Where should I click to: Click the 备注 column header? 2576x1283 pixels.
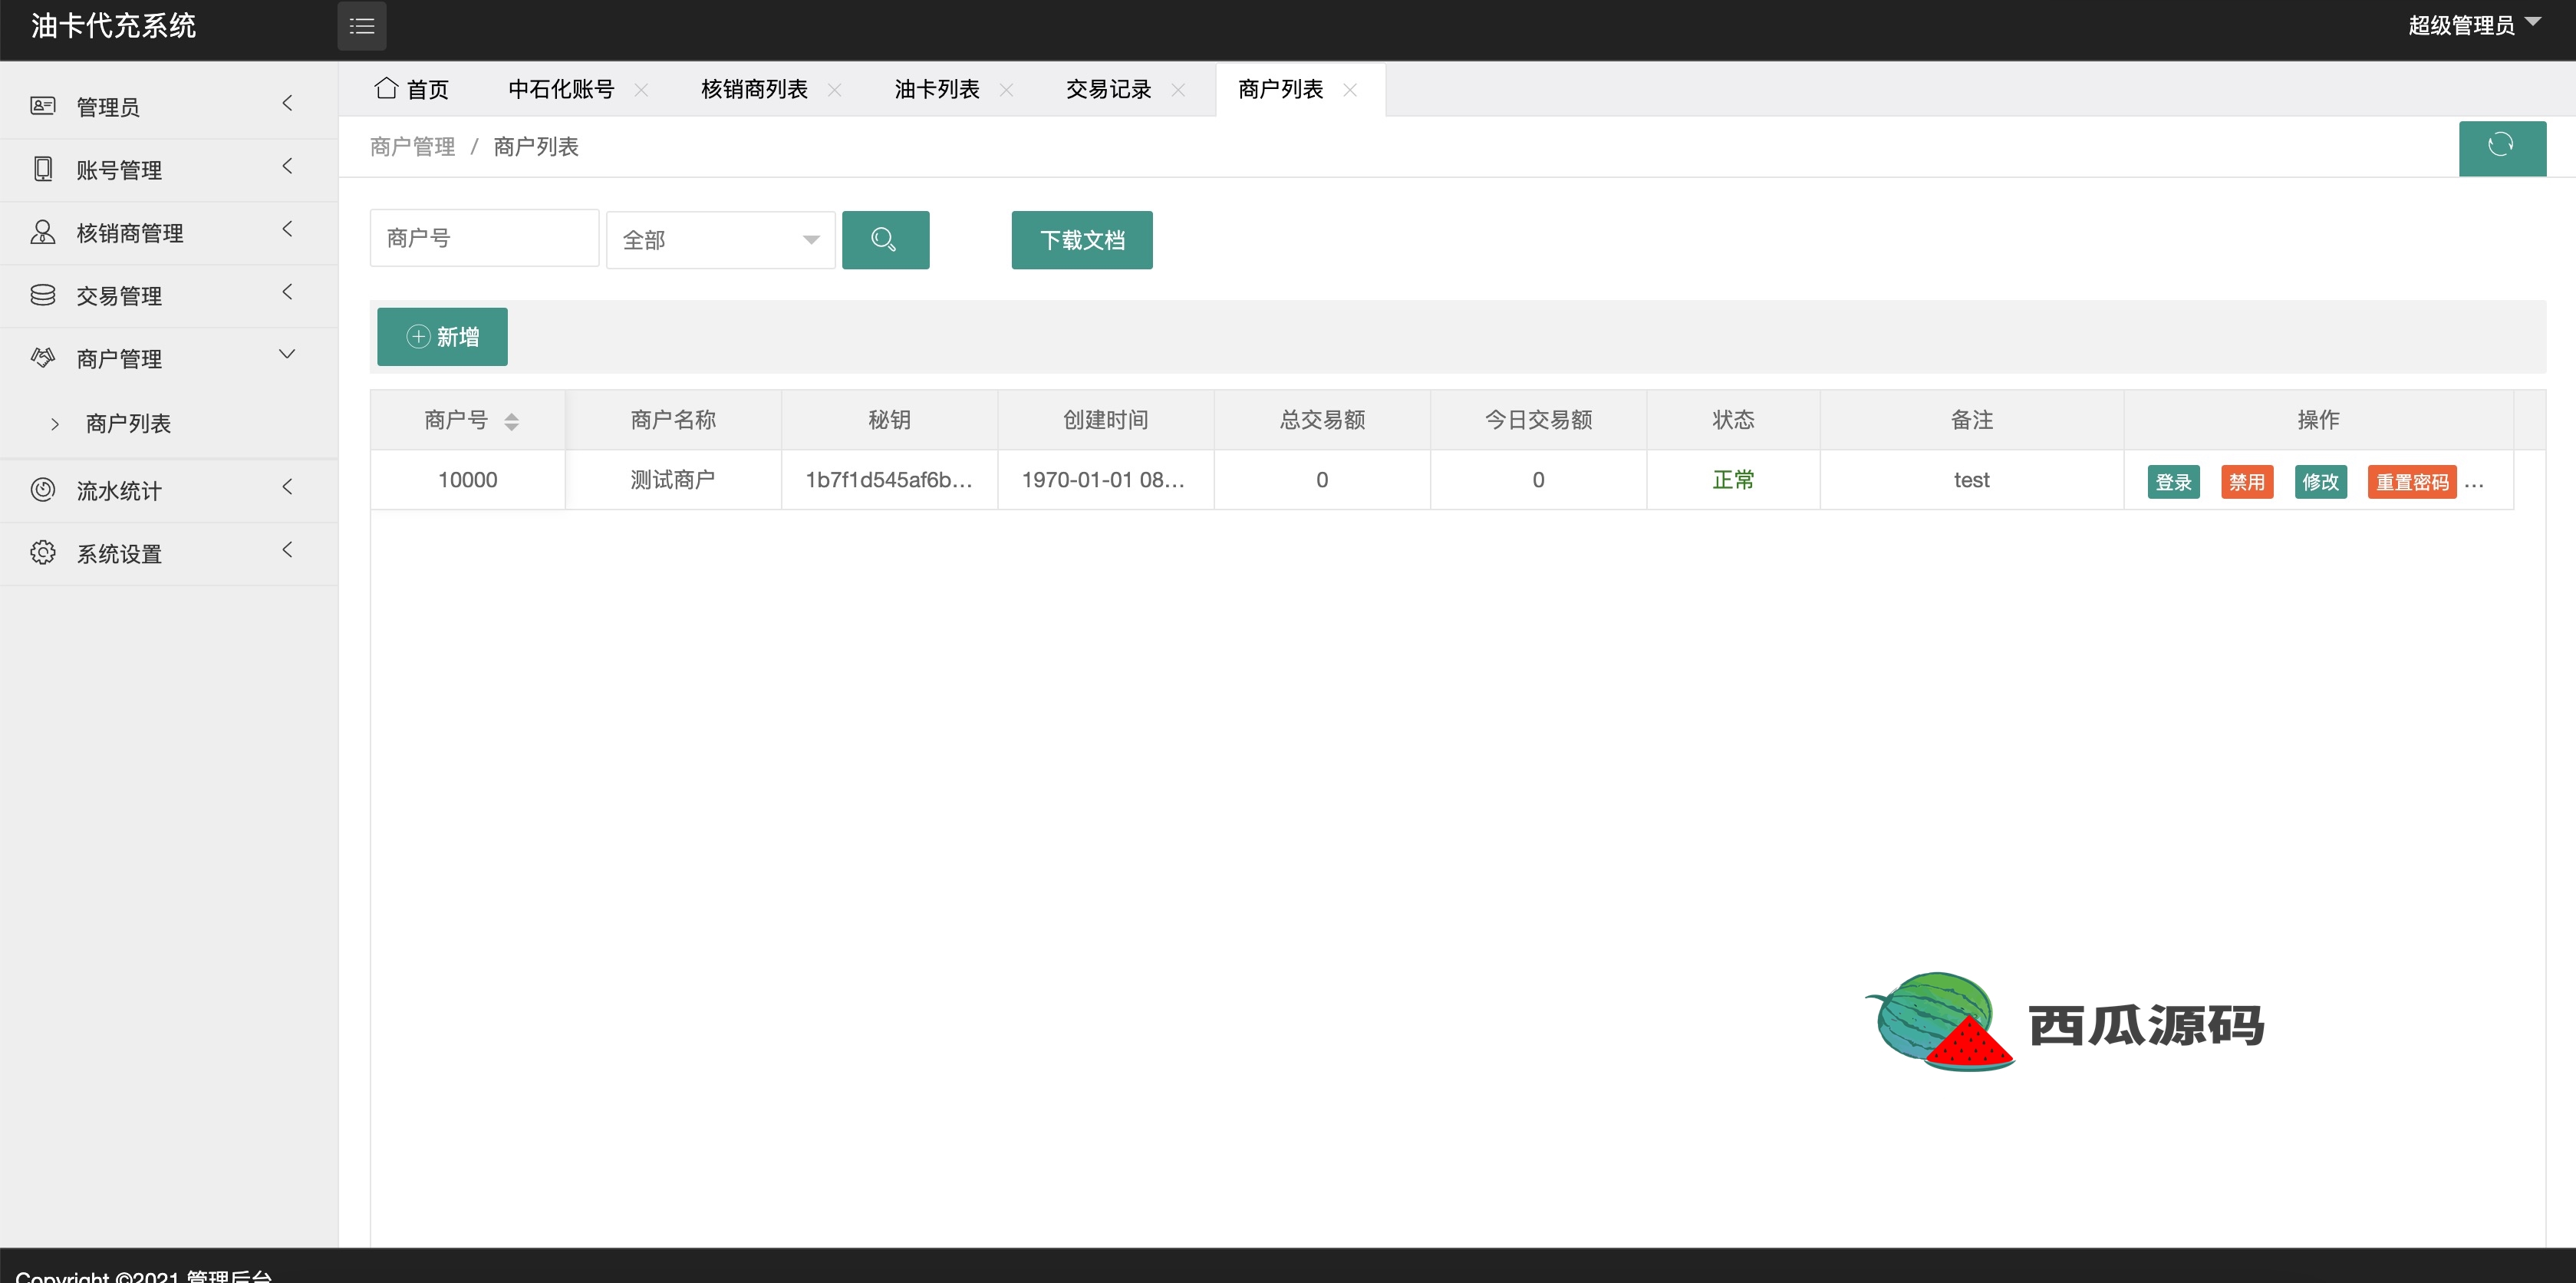point(1972,420)
